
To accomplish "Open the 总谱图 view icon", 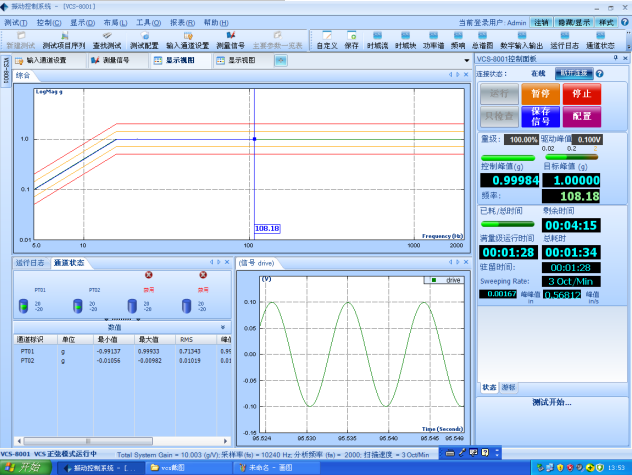I will [x=482, y=41].
